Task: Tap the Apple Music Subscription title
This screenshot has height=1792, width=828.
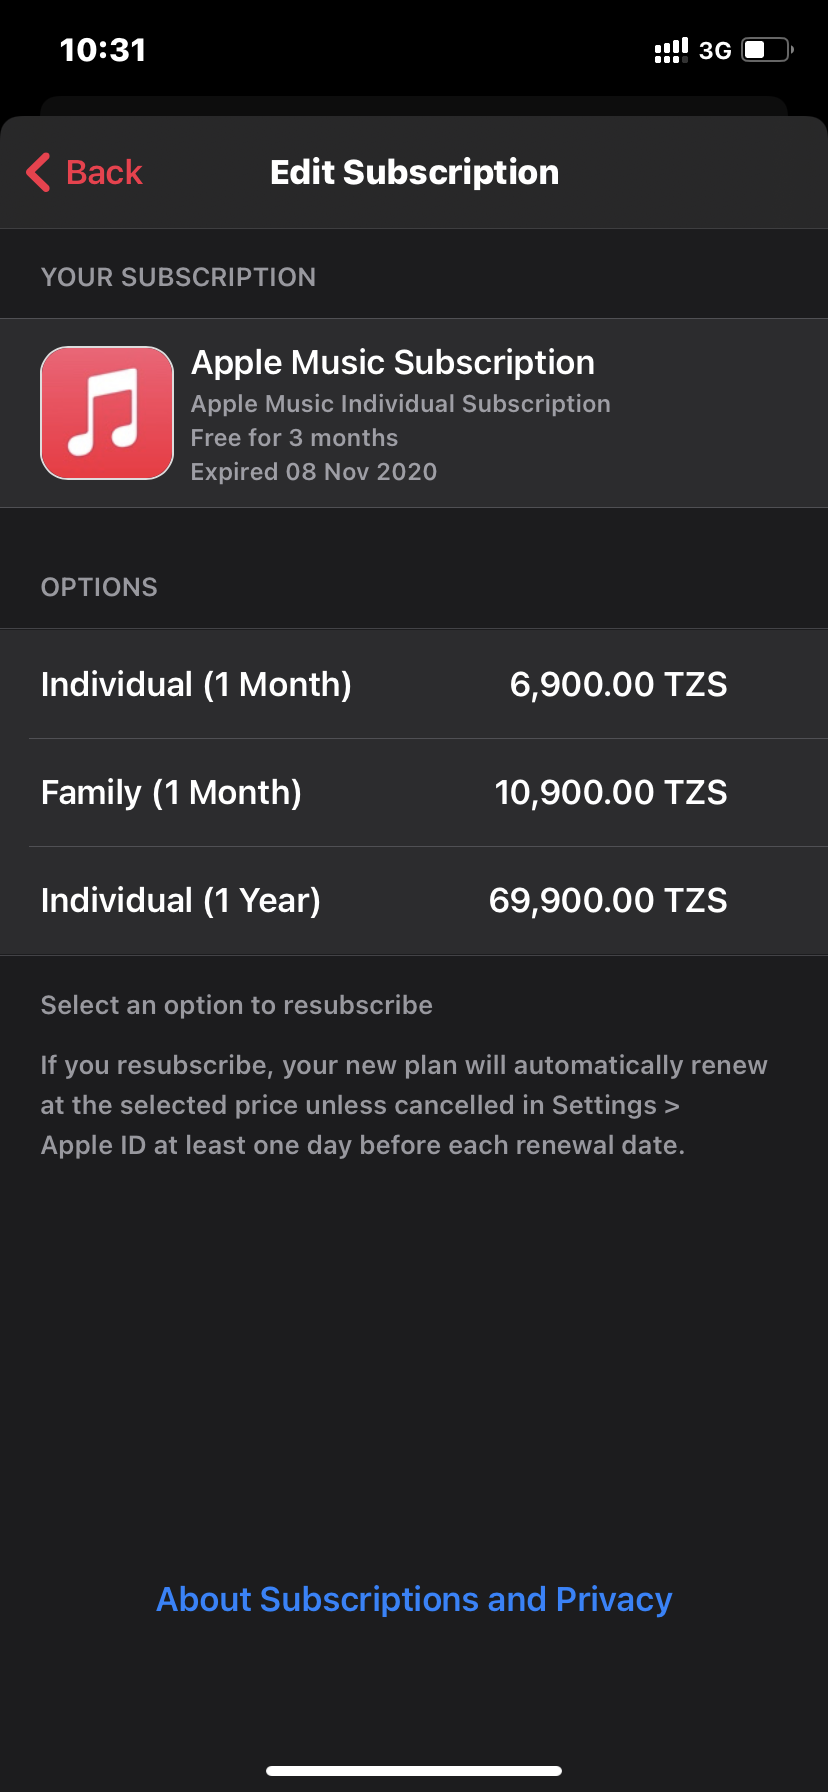Action: click(x=393, y=362)
